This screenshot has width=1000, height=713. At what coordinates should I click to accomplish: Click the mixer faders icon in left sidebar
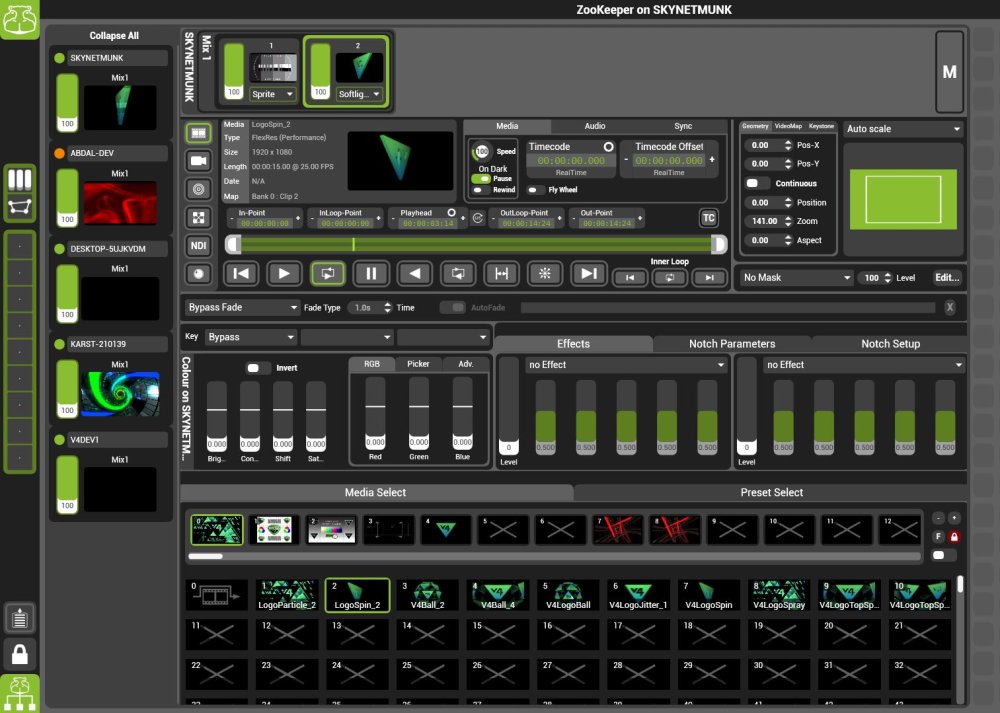[20, 180]
